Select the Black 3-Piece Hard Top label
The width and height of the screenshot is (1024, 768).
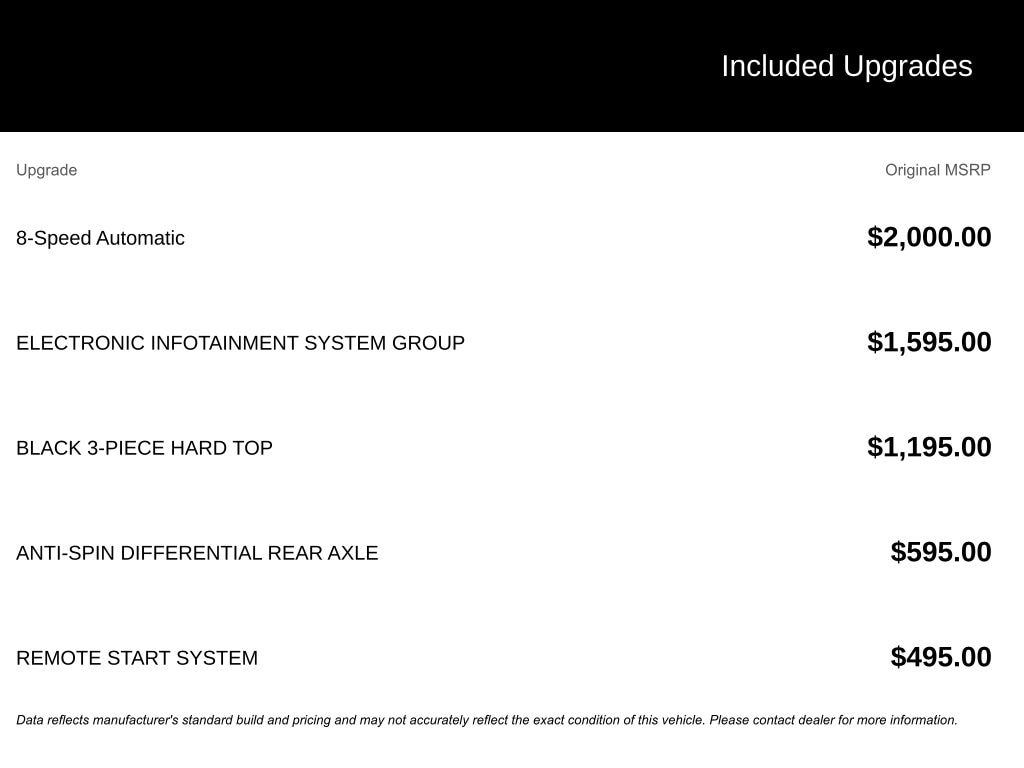click(144, 448)
